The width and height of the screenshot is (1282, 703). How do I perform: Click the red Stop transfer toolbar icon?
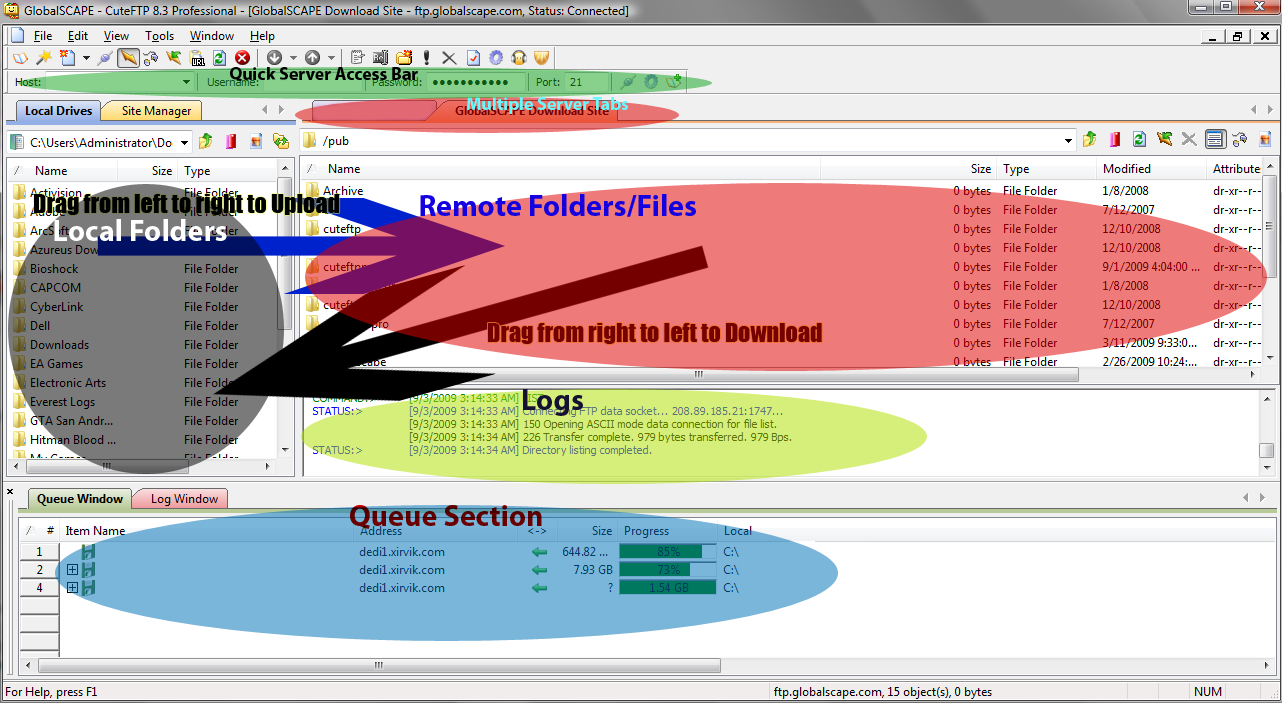click(x=242, y=58)
